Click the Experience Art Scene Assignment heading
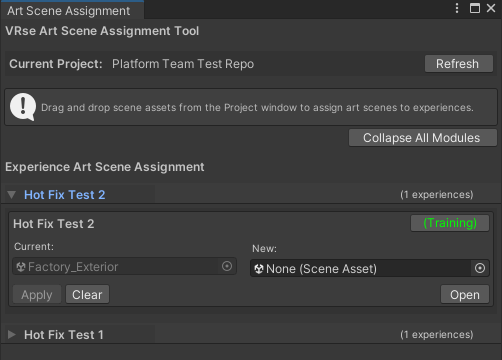 click(105, 167)
